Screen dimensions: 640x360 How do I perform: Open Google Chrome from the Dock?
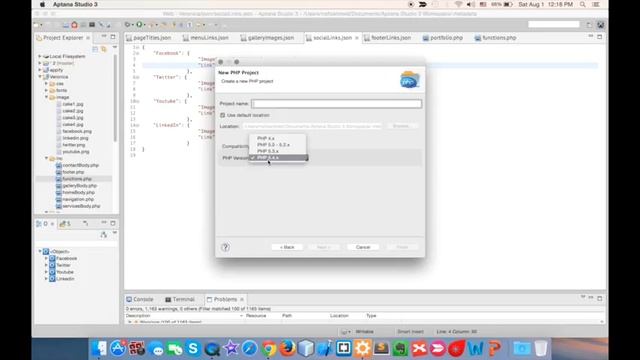click(269, 348)
